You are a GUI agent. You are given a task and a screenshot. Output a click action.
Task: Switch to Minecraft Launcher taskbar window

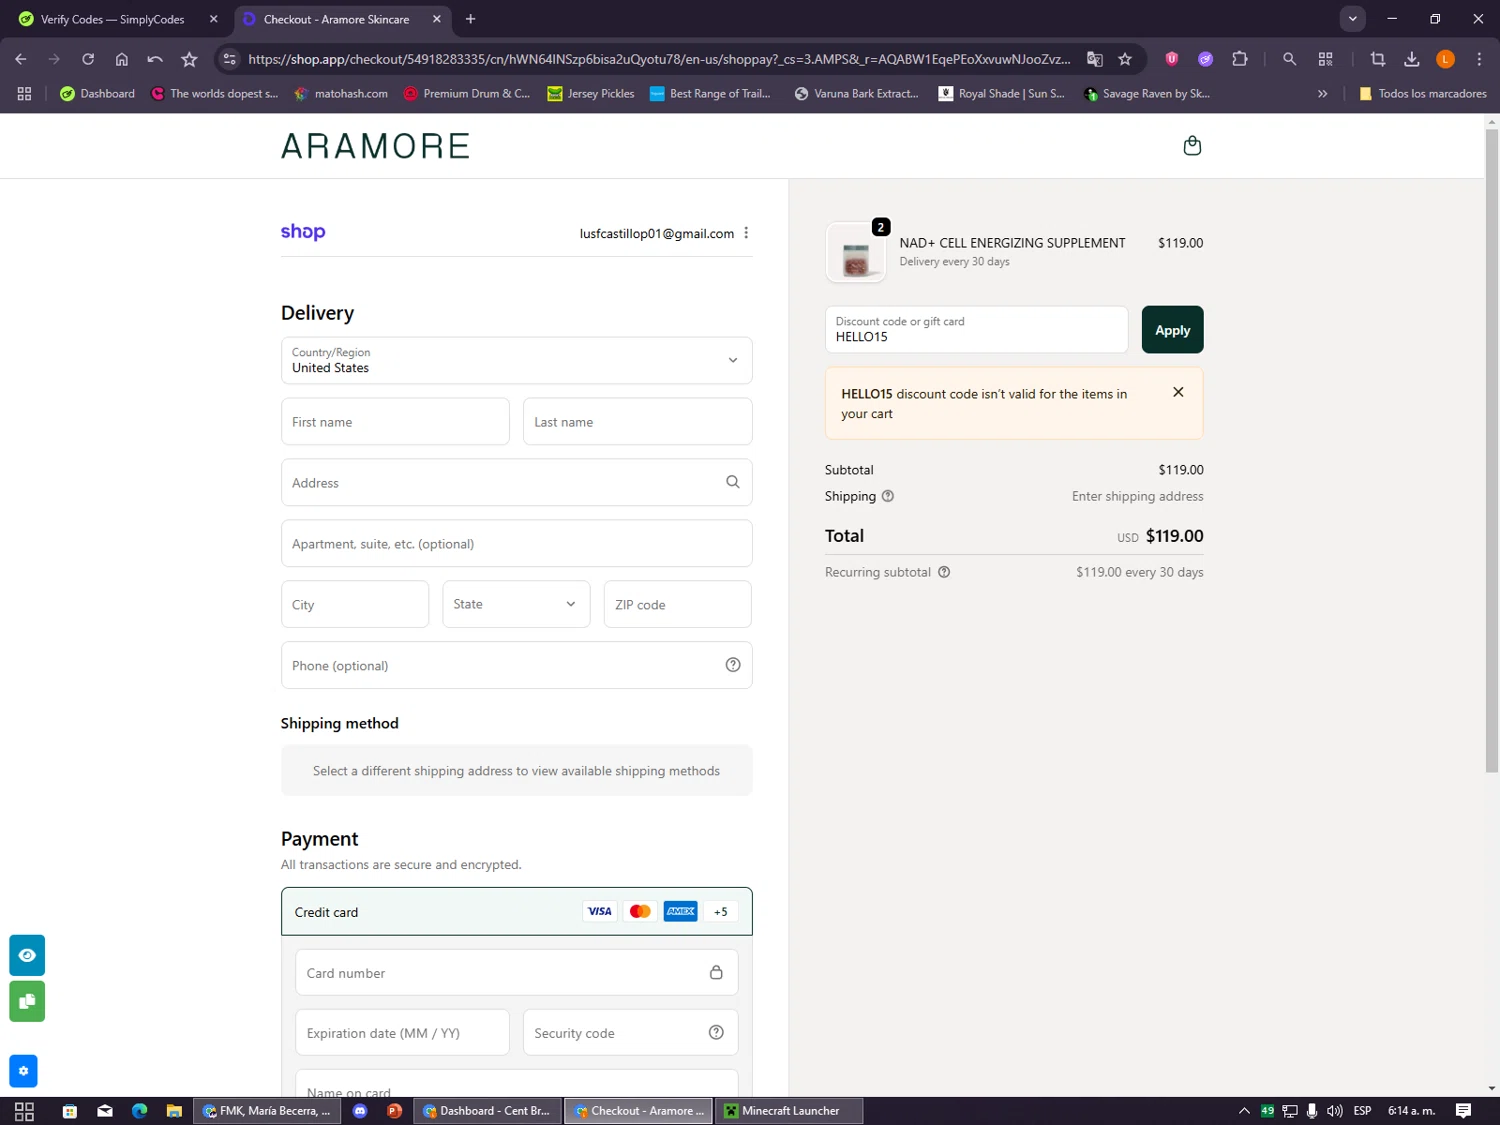pyautogui.click(x=789, y=1111)
